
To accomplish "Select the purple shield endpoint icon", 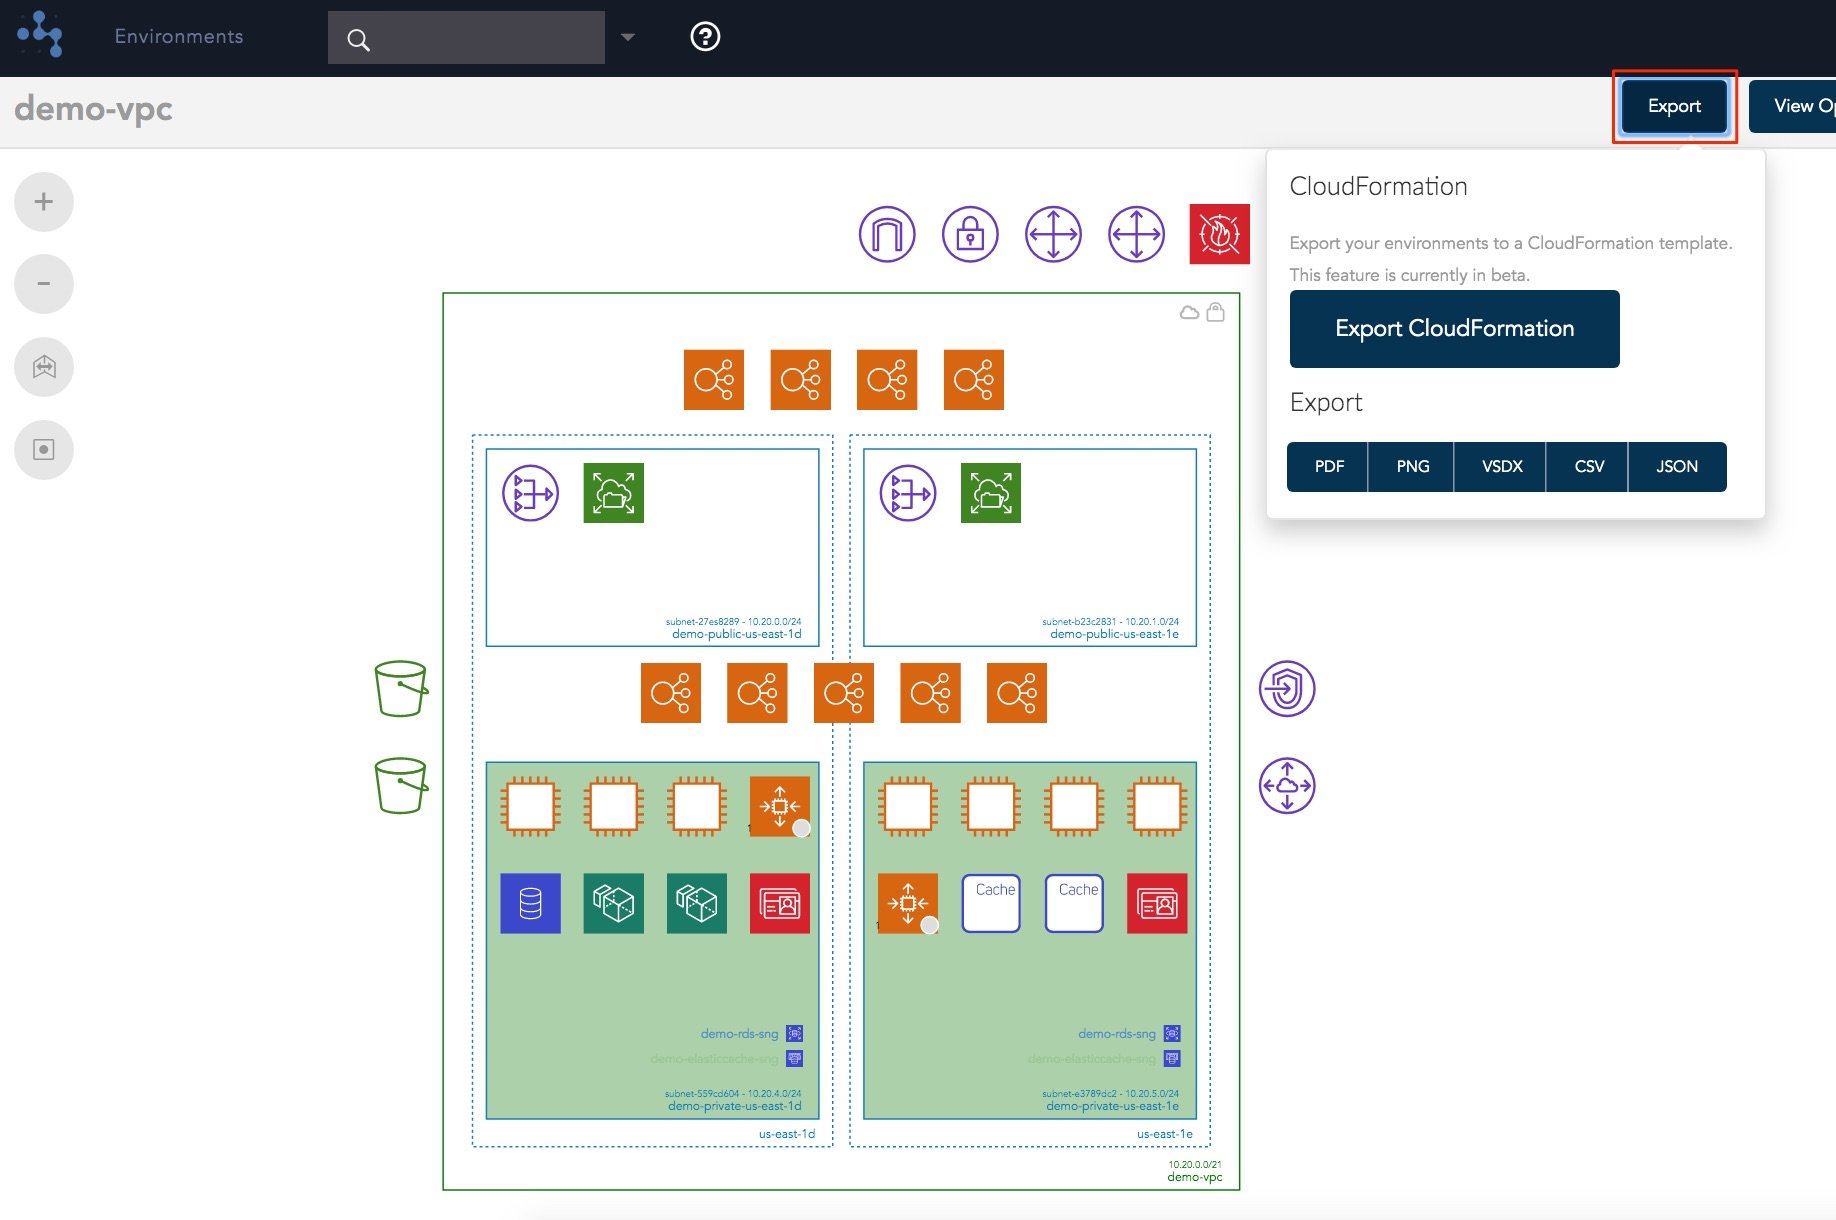I will [x=1287, y=689].
